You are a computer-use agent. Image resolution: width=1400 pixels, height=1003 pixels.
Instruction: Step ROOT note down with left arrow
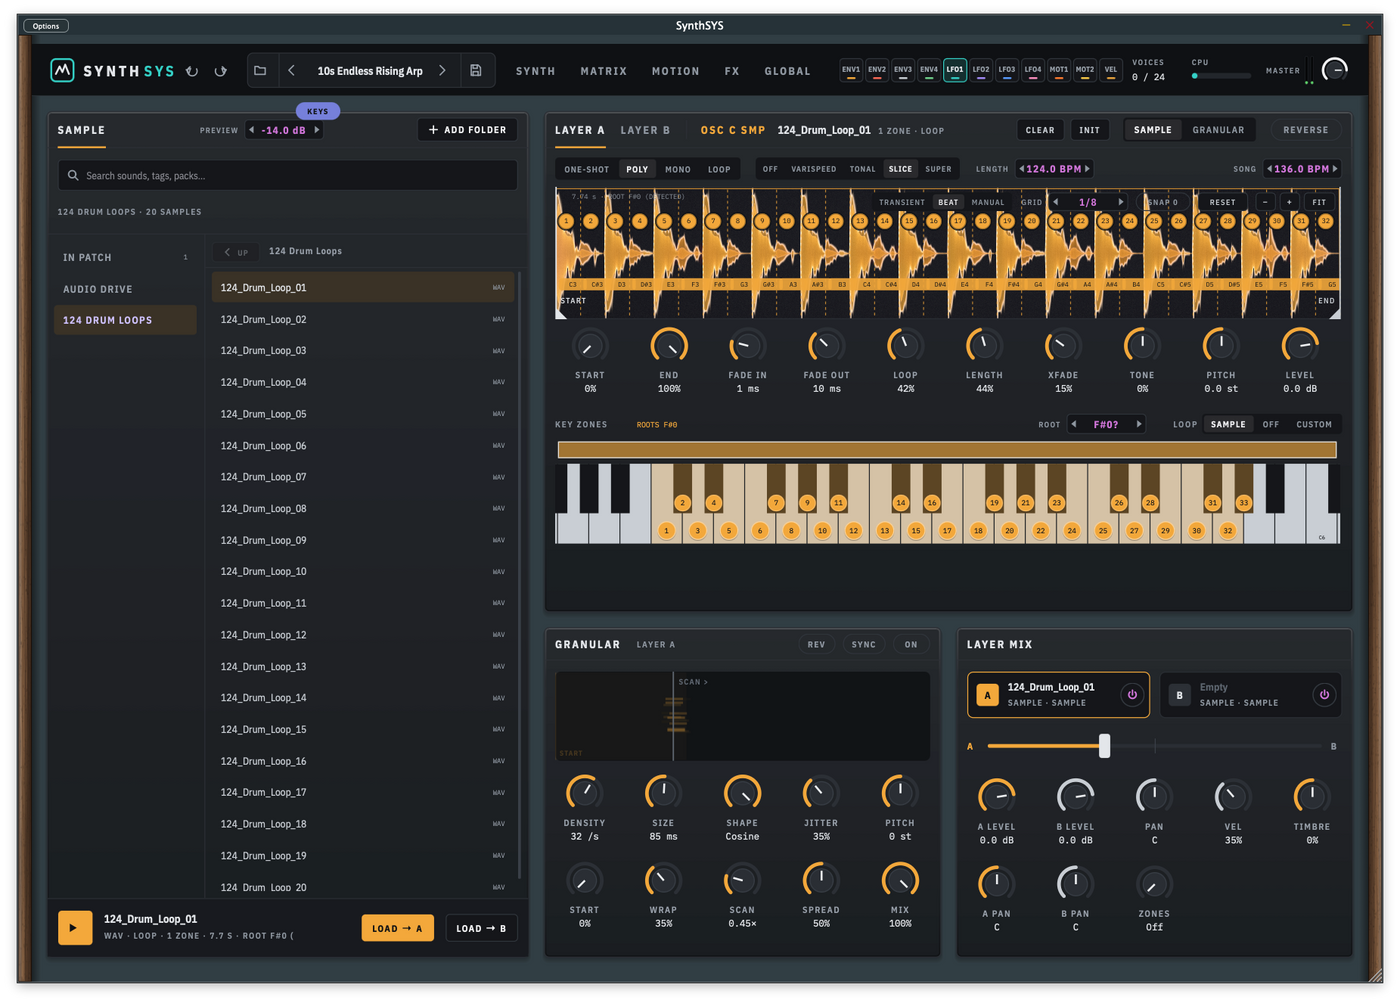[1074, 425]
